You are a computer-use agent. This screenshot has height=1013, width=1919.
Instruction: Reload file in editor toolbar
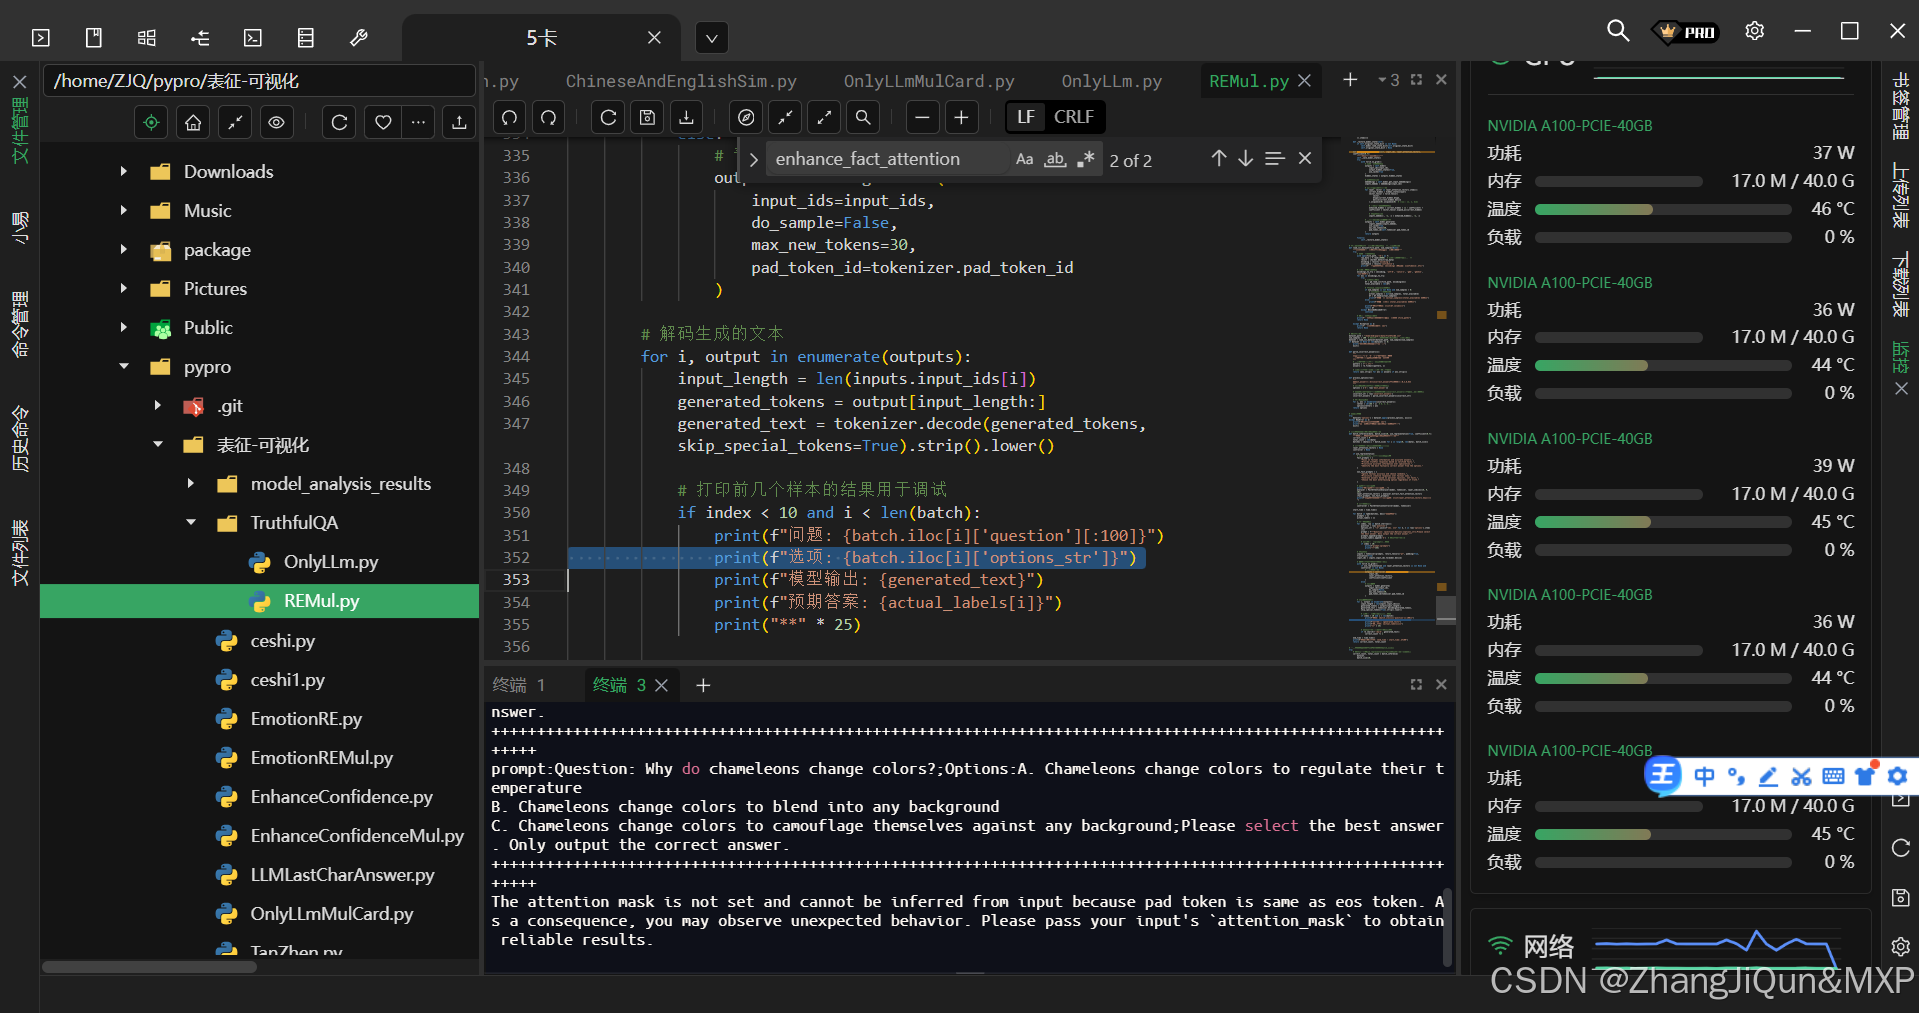tap(608, 117)
